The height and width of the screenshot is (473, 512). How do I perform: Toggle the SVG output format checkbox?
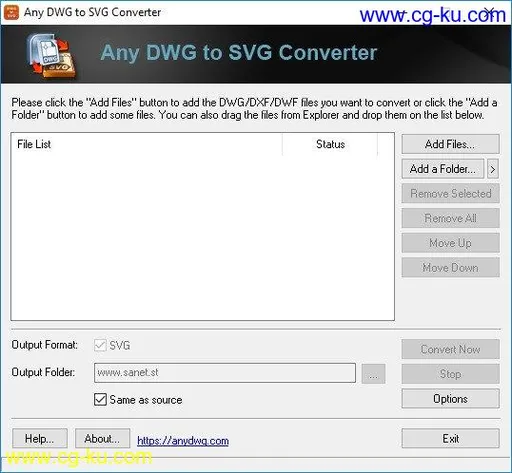pos(100,345)
